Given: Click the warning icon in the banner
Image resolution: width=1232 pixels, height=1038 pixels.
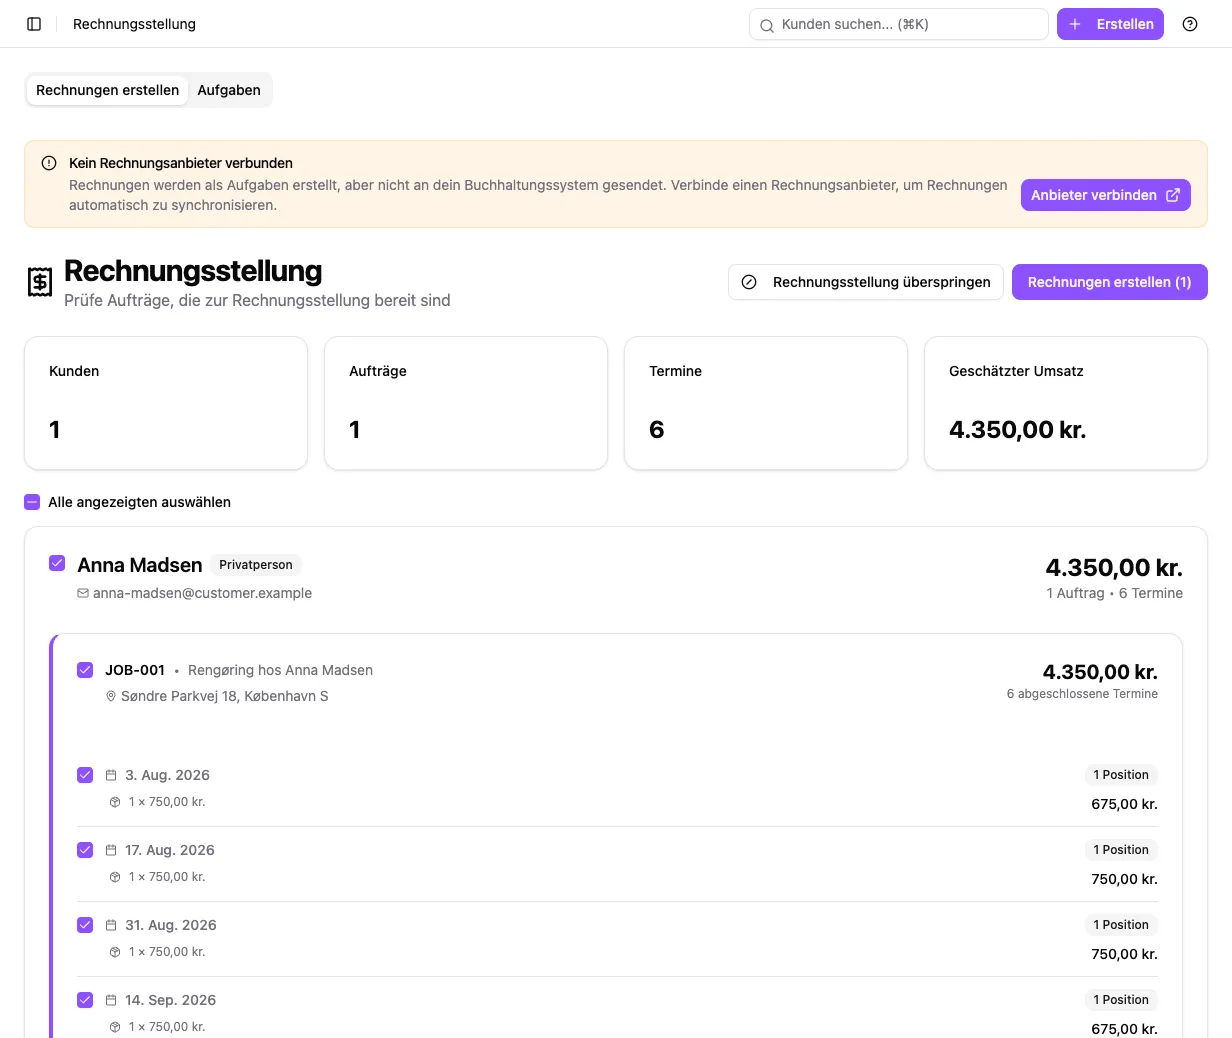Looking at the screenshot, I should click(x=49, y=163).
